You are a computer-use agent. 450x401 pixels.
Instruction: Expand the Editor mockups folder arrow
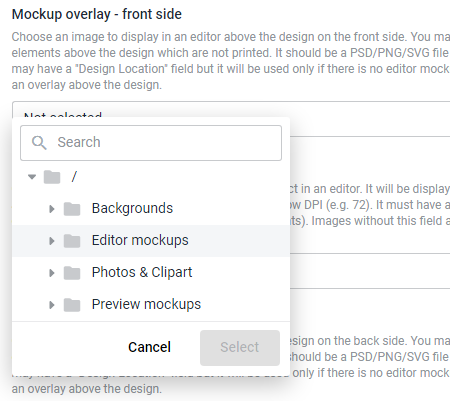[x=52, y=241]
